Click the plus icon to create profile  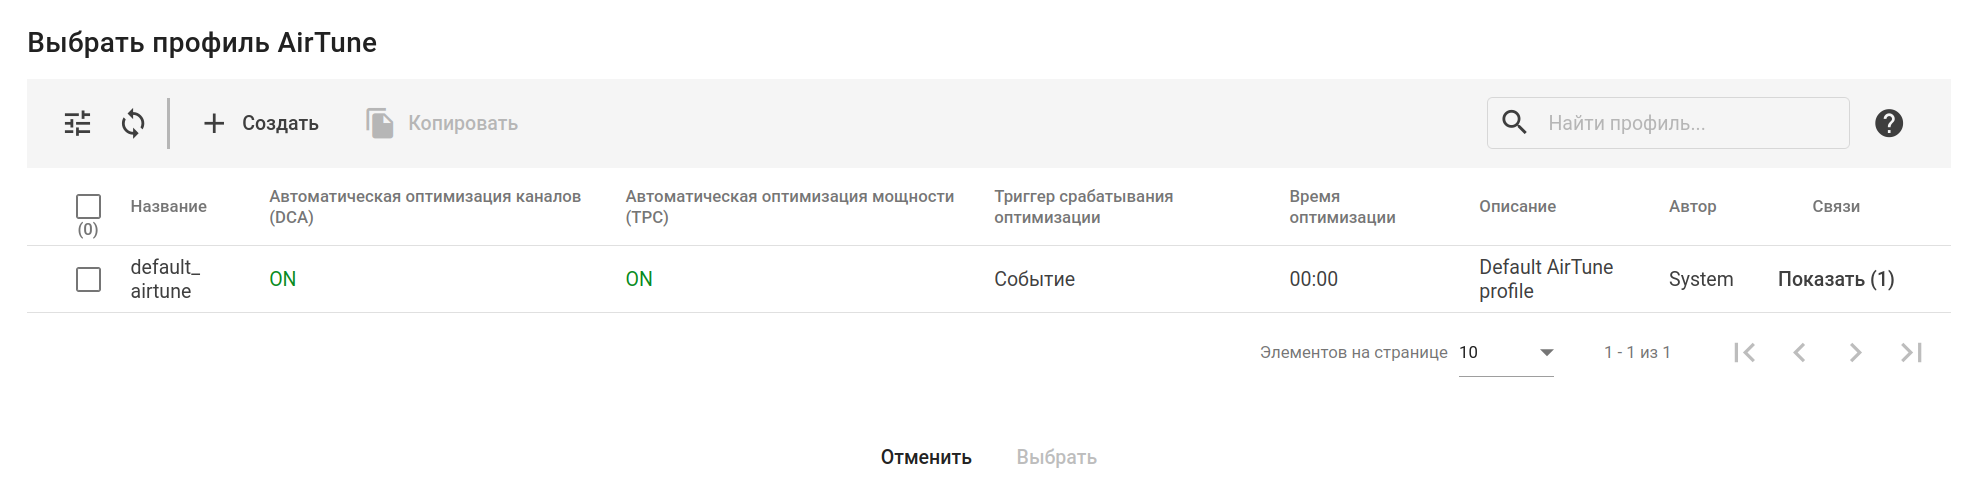coord(214,123)
